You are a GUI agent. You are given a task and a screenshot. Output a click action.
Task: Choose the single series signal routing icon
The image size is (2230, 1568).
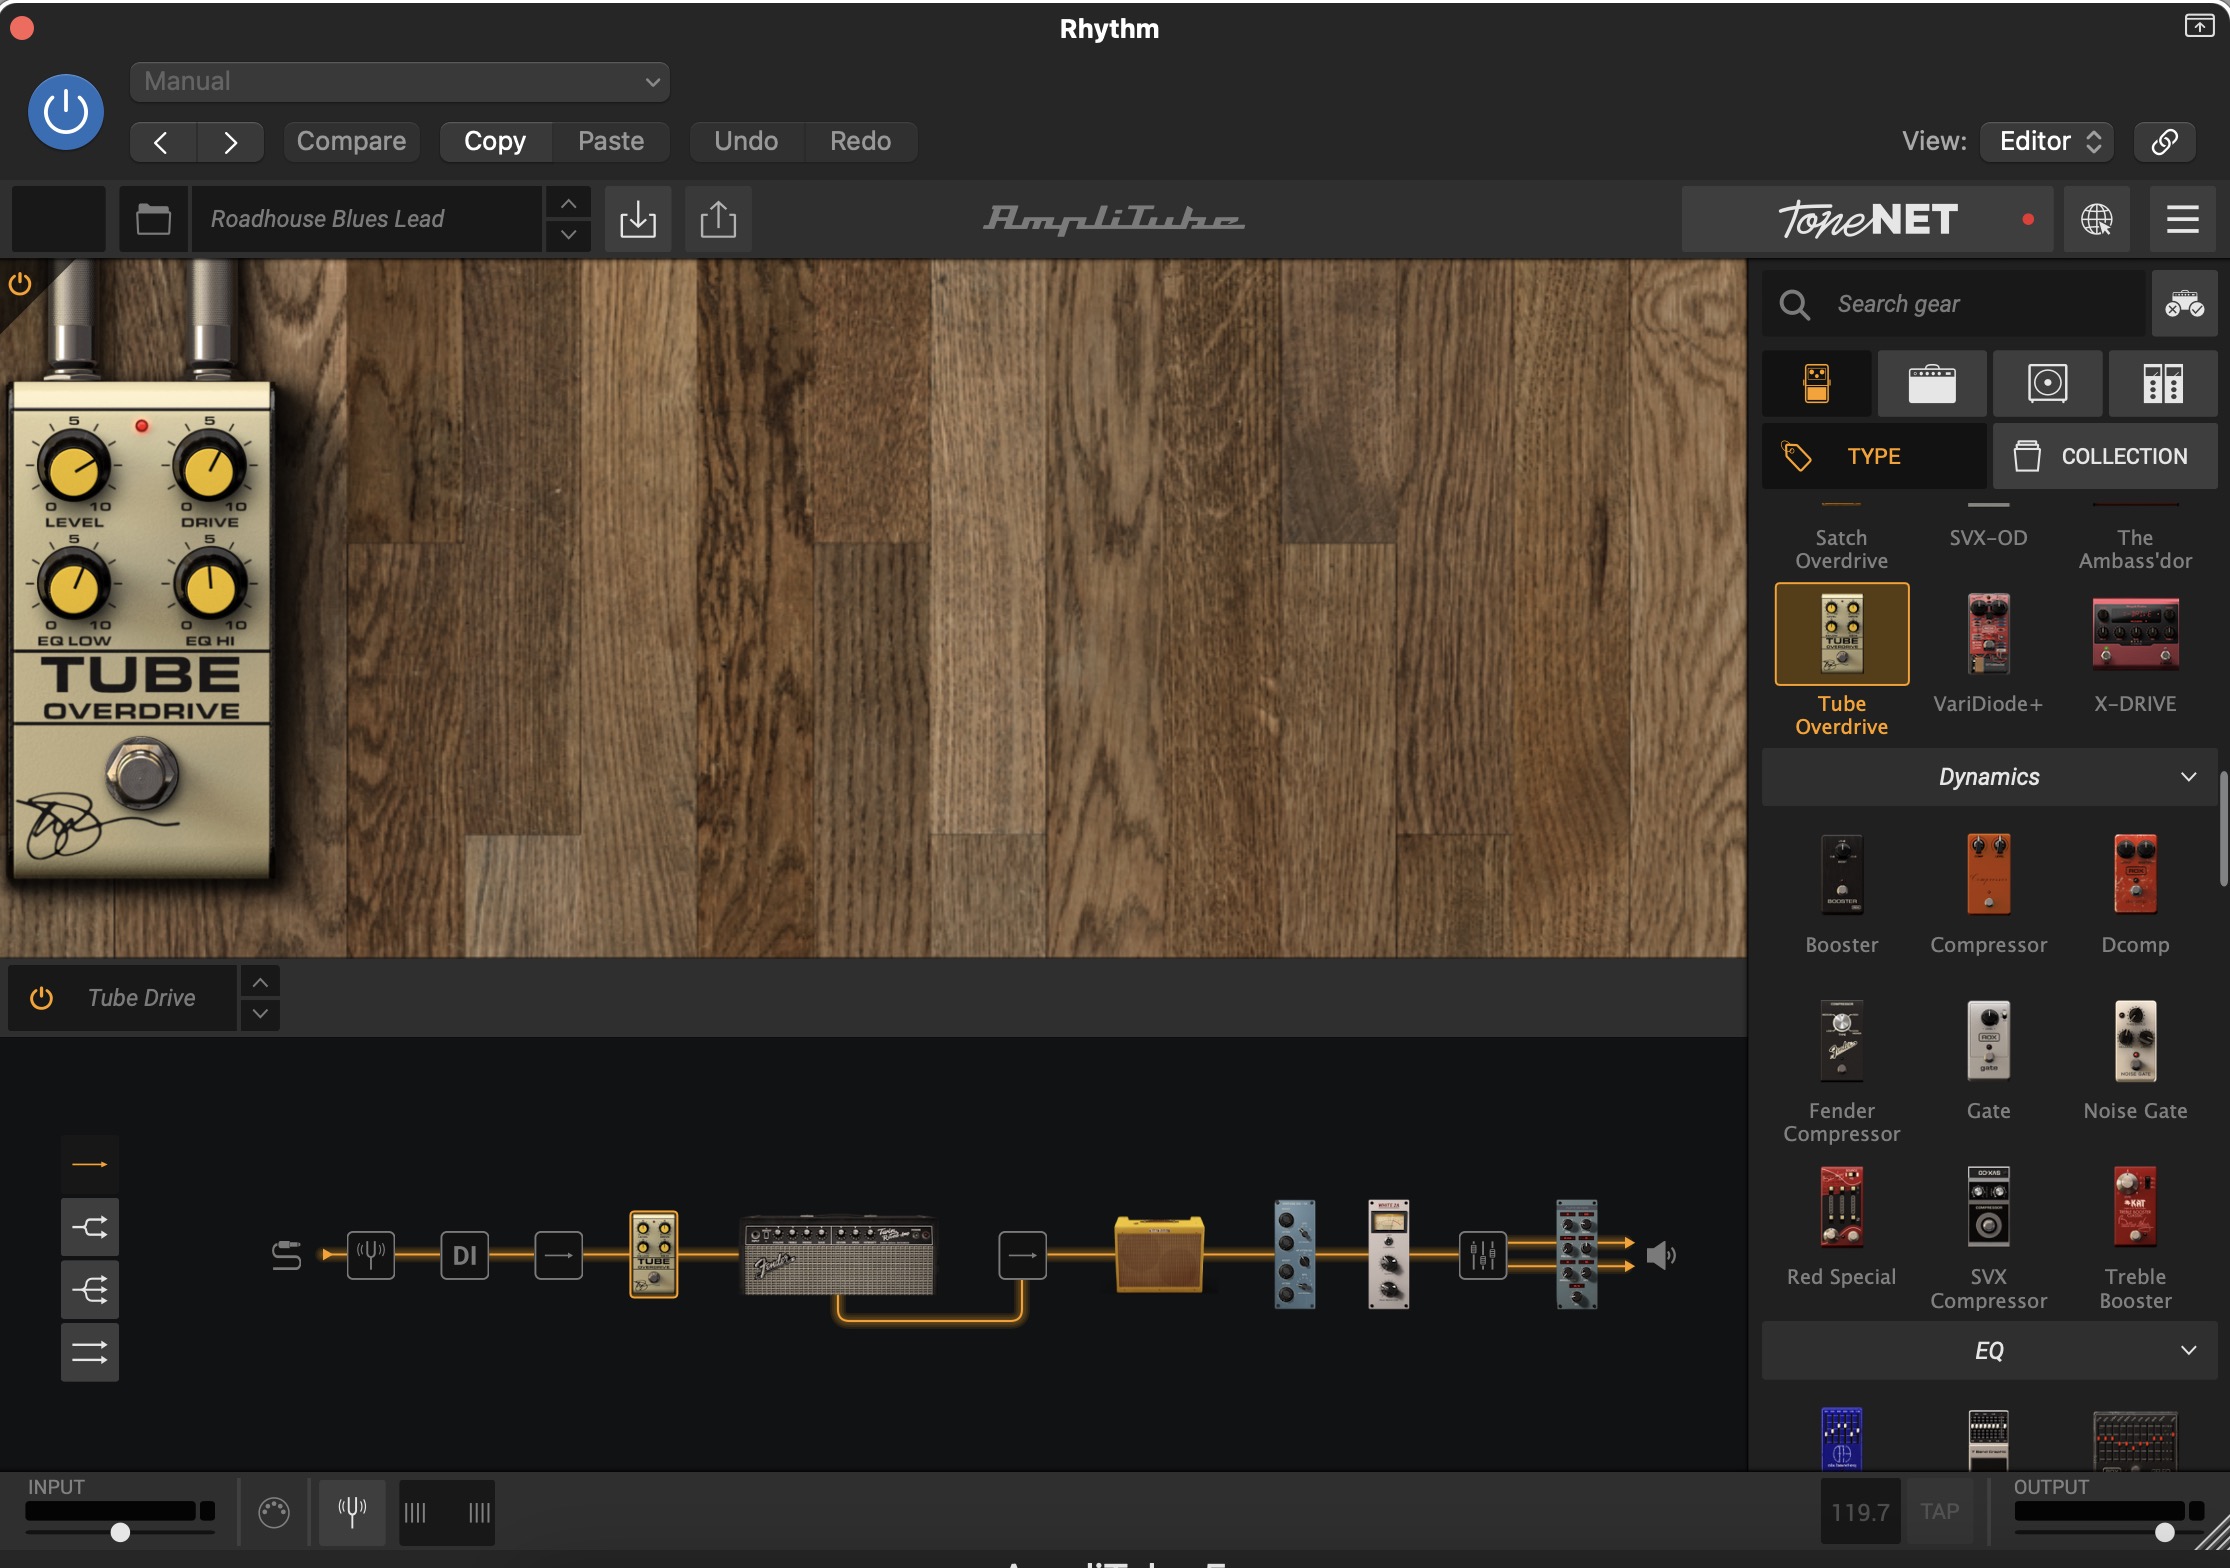[90, 1165]
